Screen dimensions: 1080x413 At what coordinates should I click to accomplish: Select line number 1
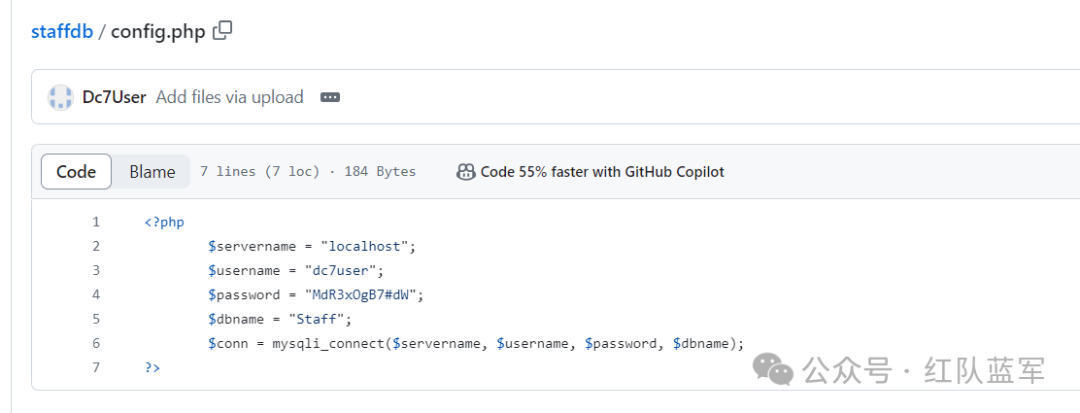(96, 222)
